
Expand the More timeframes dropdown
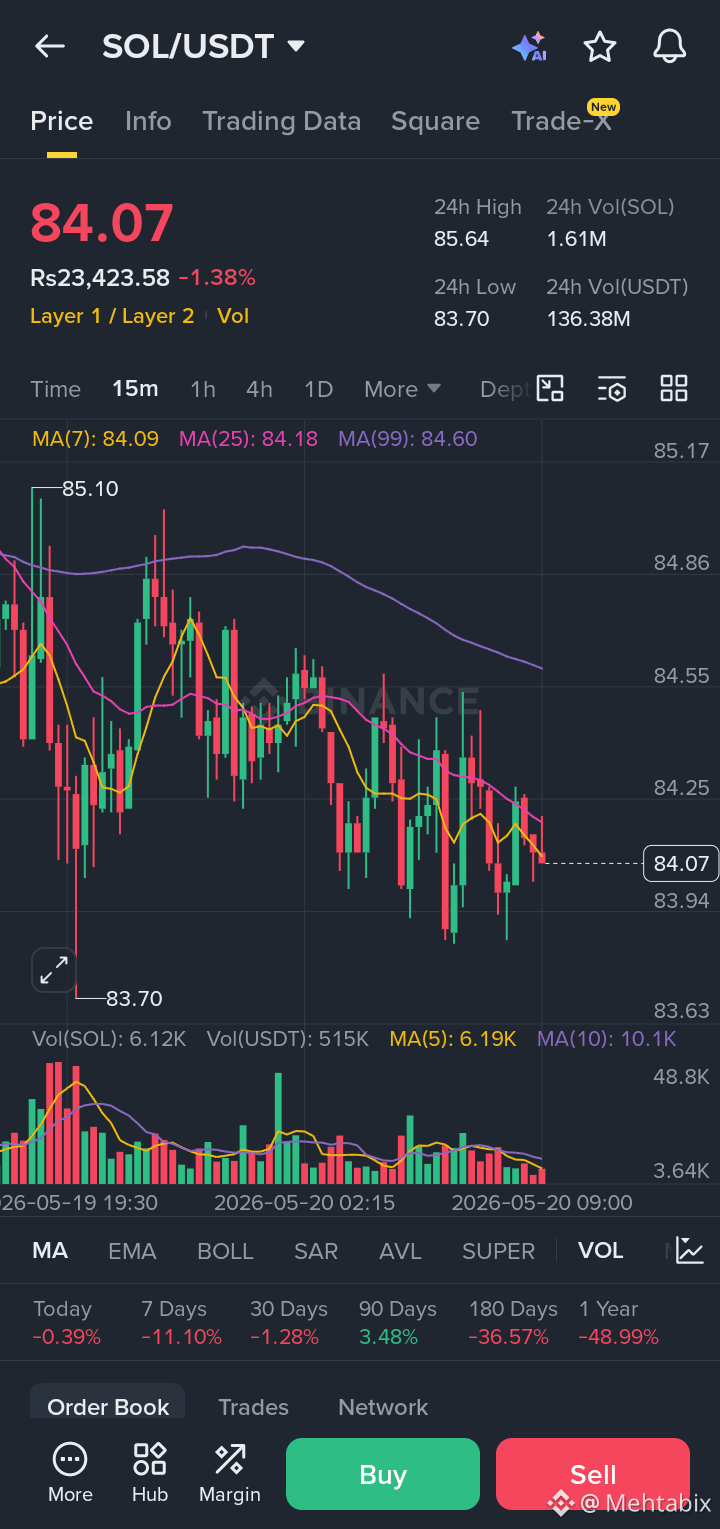tap(402, 389)
